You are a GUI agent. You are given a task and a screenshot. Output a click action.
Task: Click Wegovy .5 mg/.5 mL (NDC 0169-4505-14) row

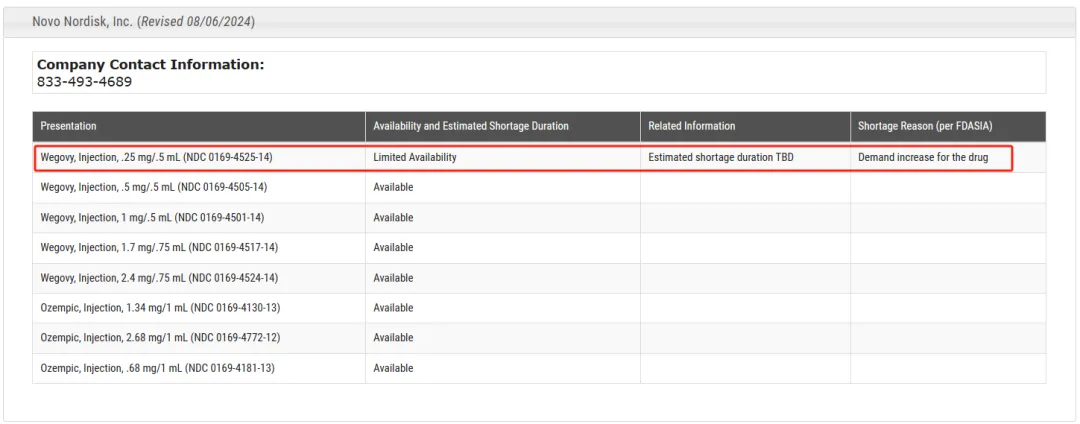pyautogui.click(x=153, y=187)
